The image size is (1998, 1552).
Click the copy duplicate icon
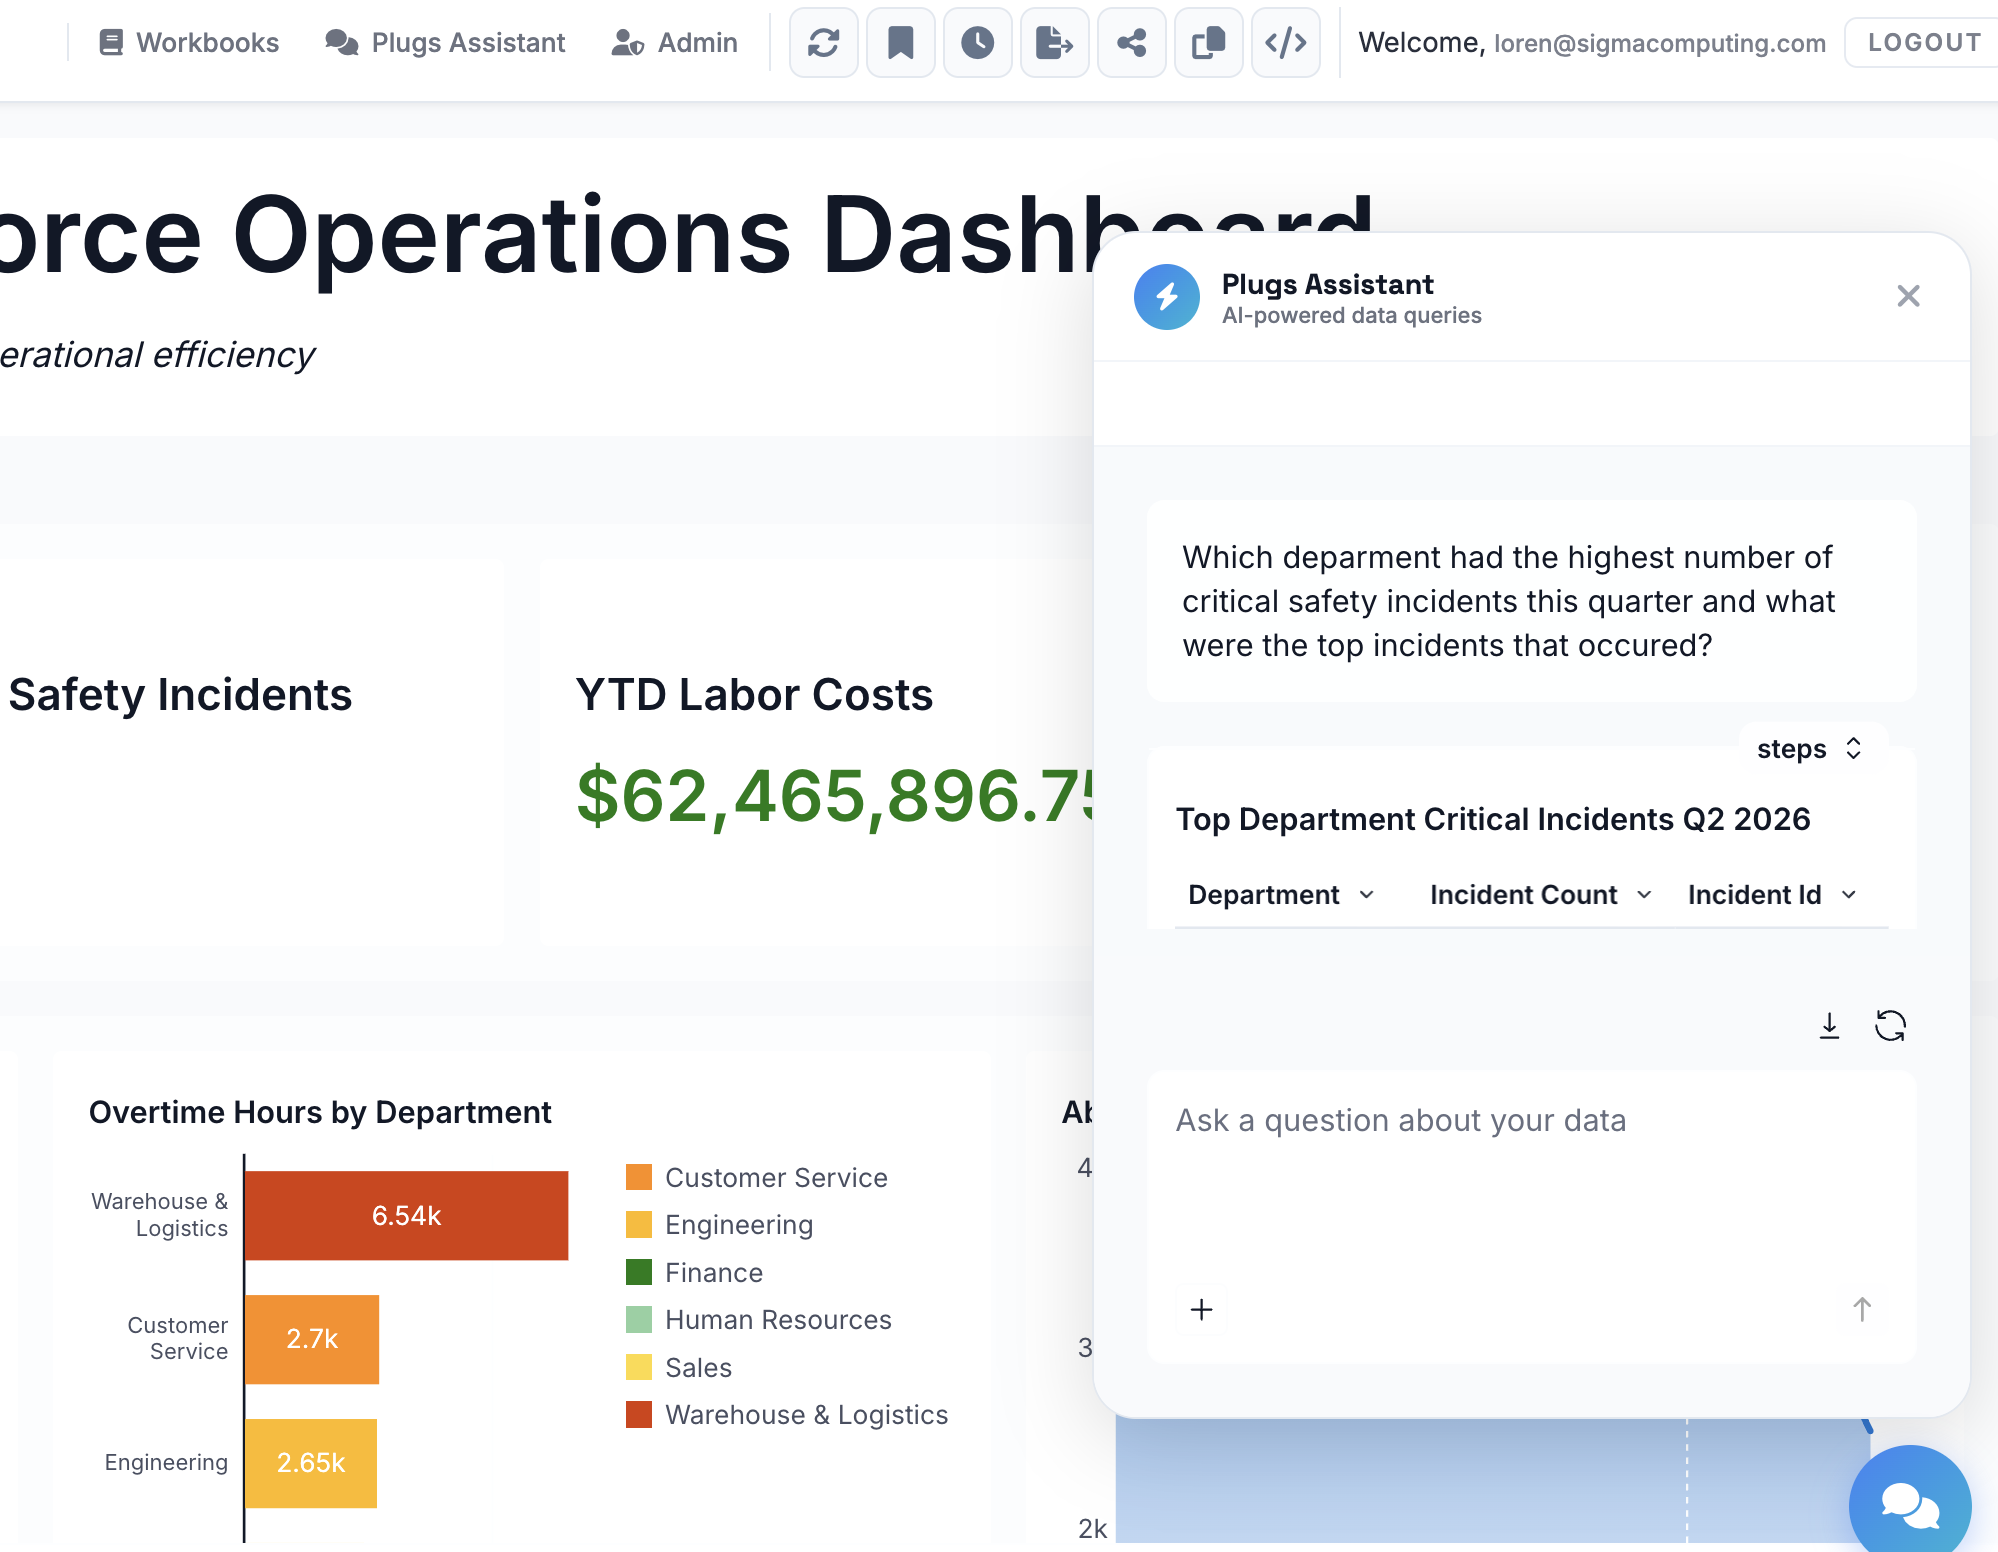point(1208,43)
